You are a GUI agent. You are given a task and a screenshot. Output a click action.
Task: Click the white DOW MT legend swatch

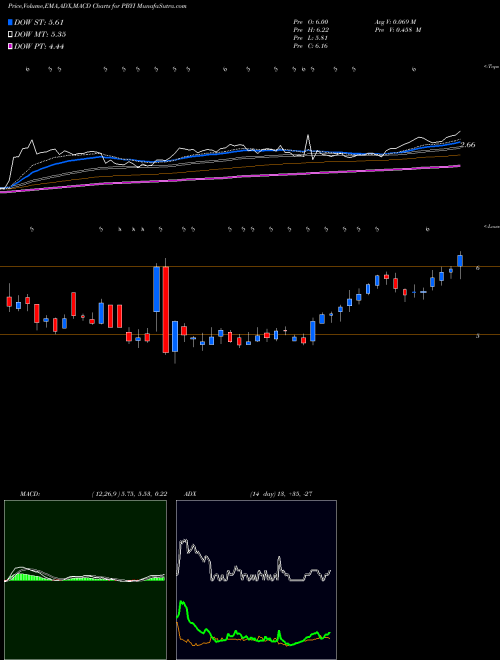click(x=10, y=35)
